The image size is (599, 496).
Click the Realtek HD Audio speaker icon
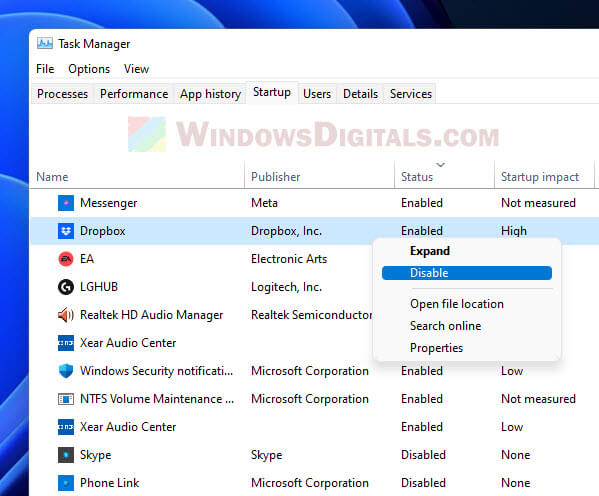click(x=66, y=315)
